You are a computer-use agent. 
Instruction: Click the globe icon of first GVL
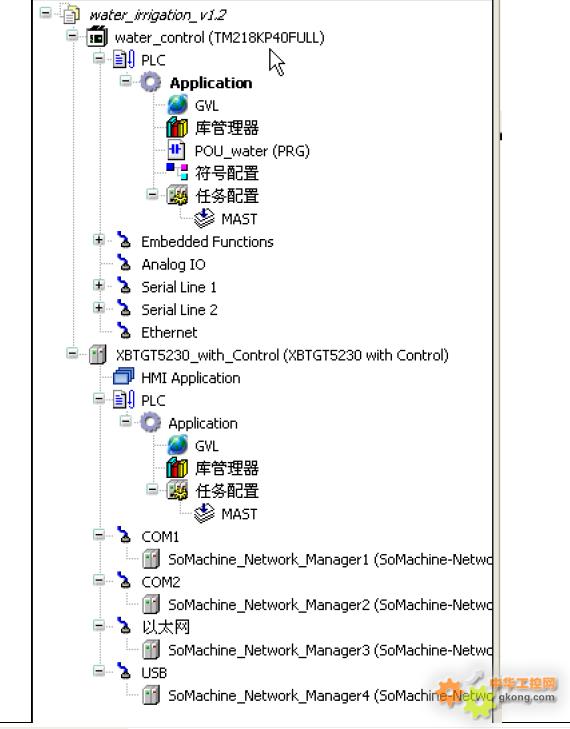click(177, 105)
